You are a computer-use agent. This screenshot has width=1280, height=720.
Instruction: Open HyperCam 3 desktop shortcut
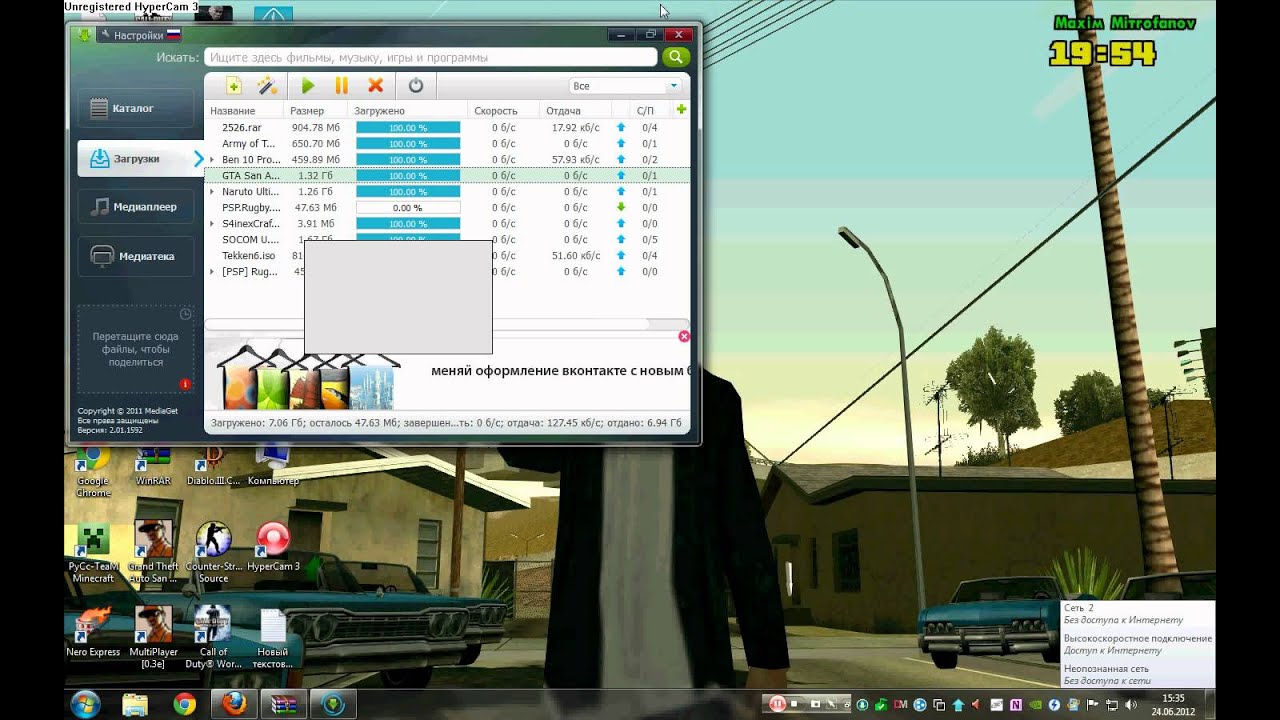click(x=273, y=546)
